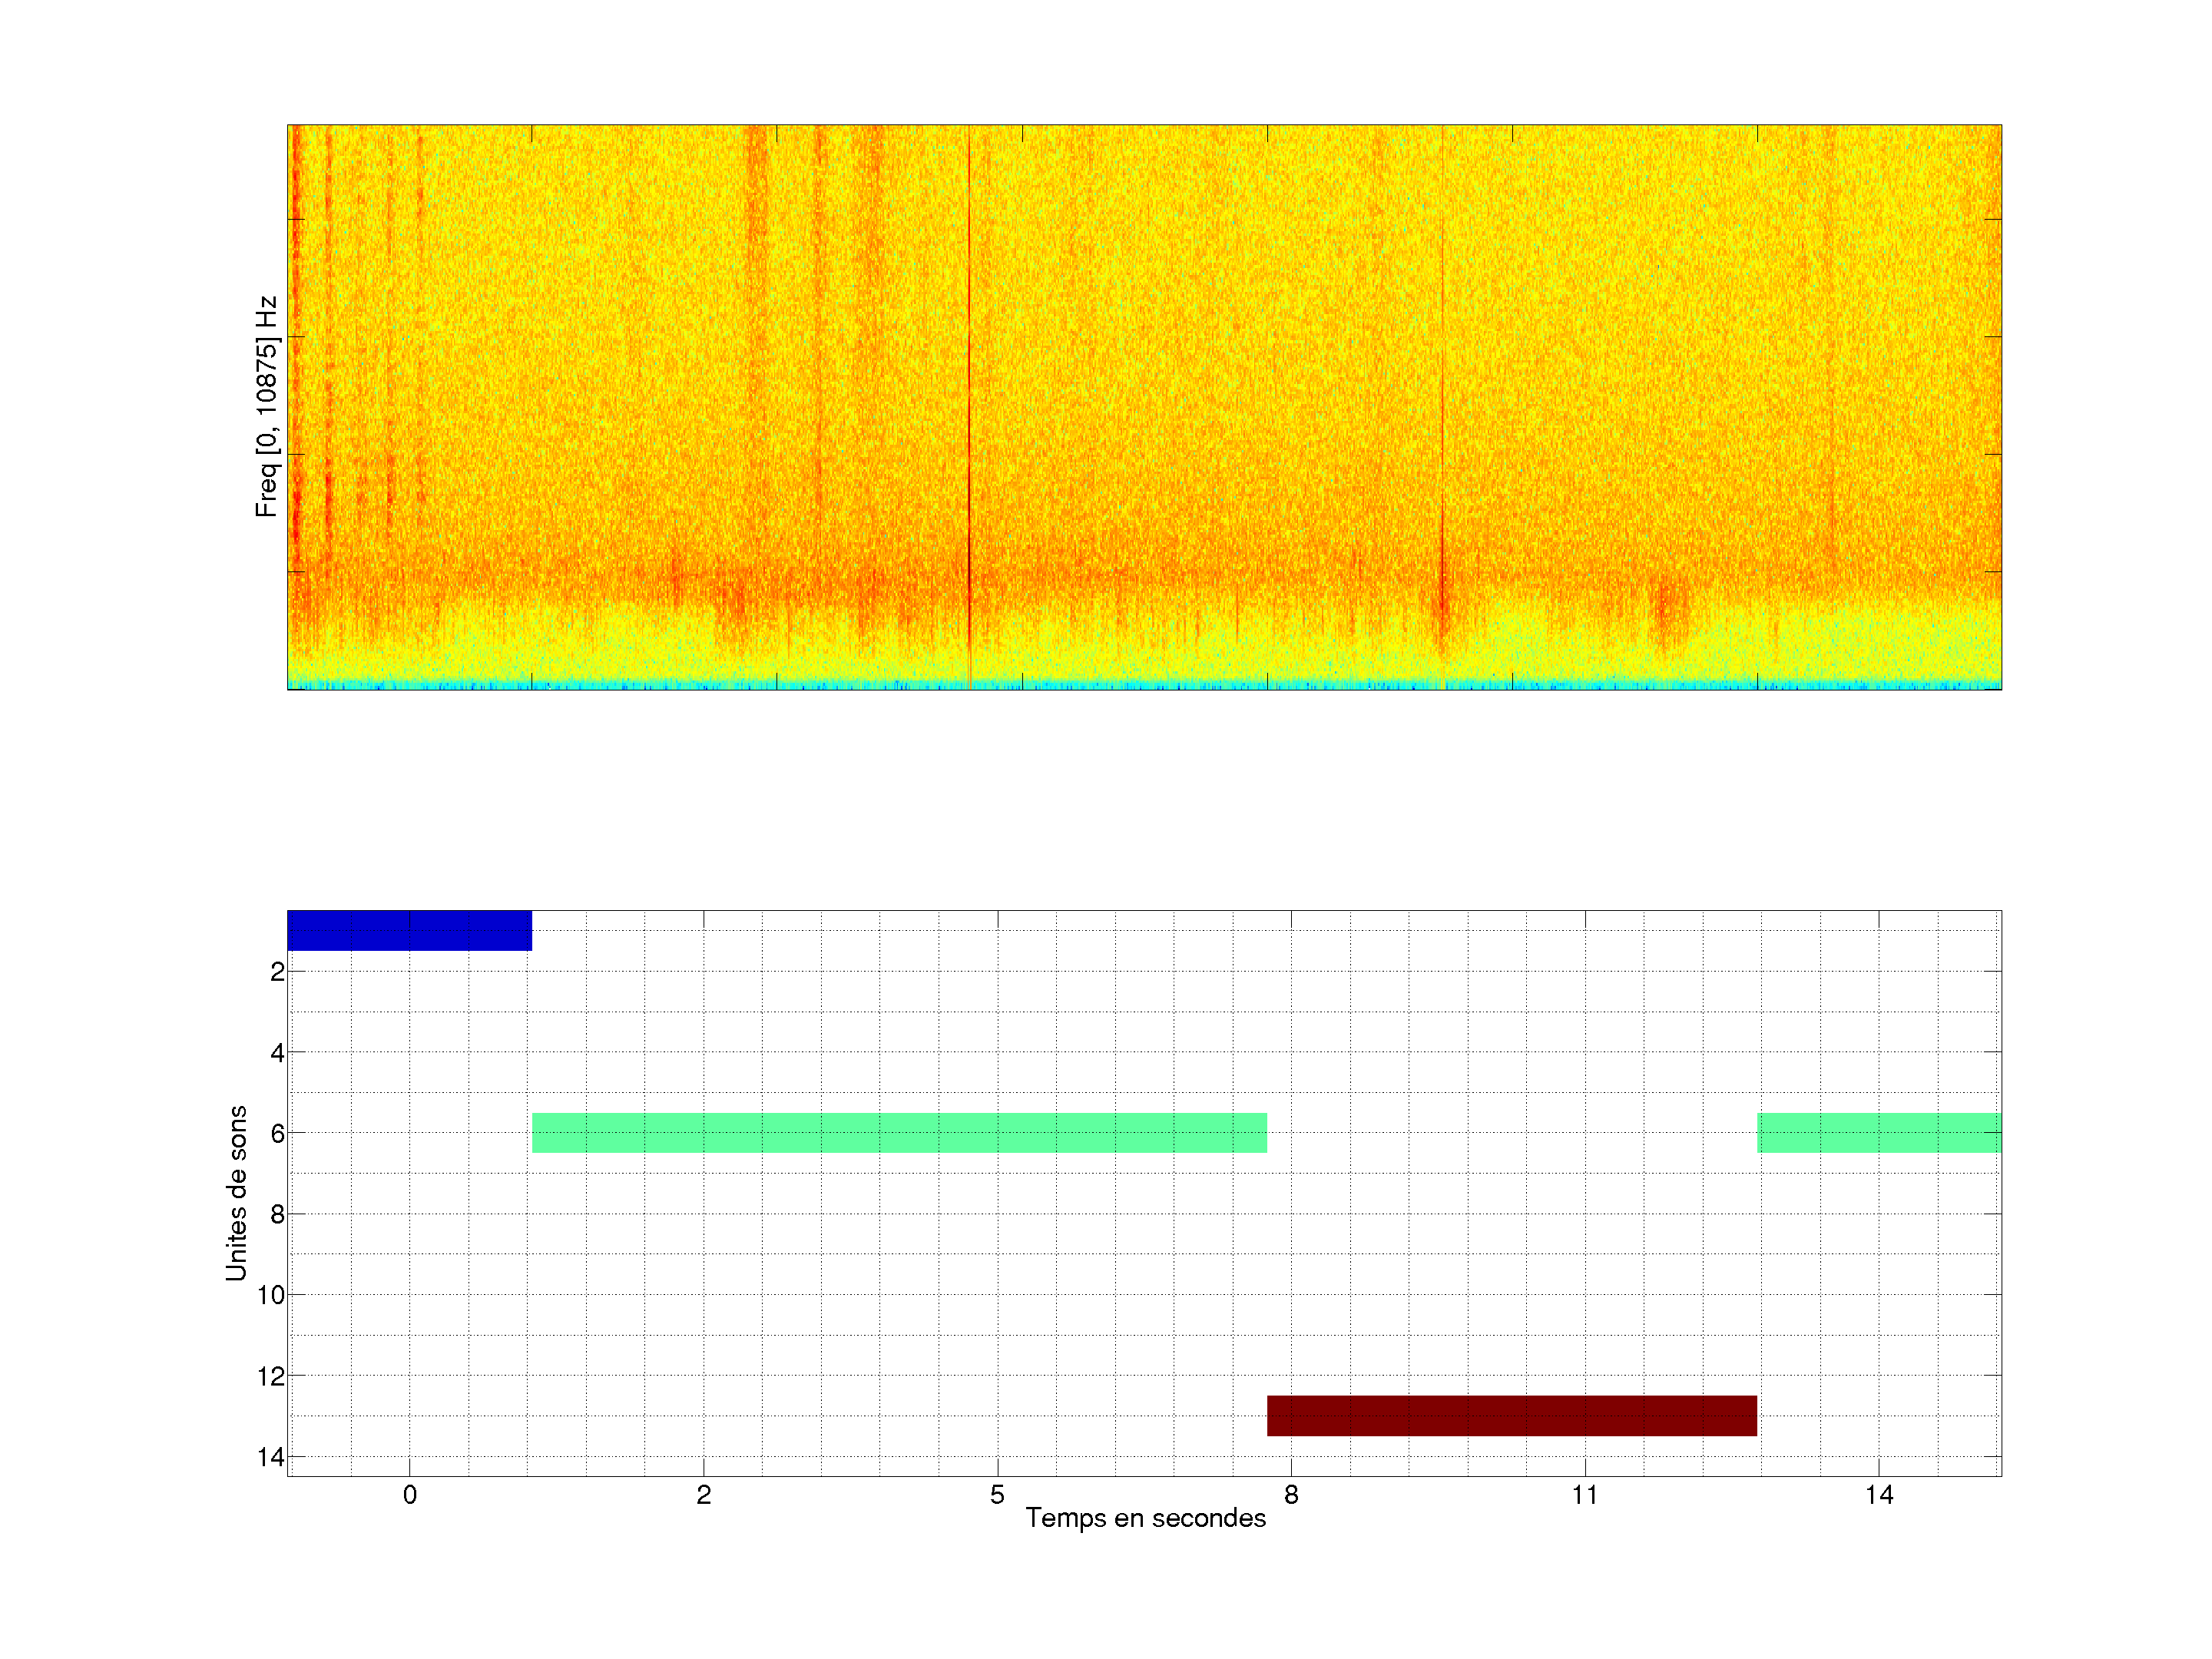2212x1659 pixels.
Task: Click the y-axis tick label 10
Action: (271, 1295)
